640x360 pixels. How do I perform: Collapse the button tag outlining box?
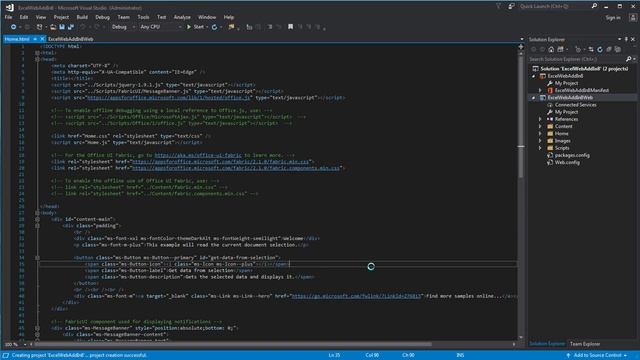[37, 258]
